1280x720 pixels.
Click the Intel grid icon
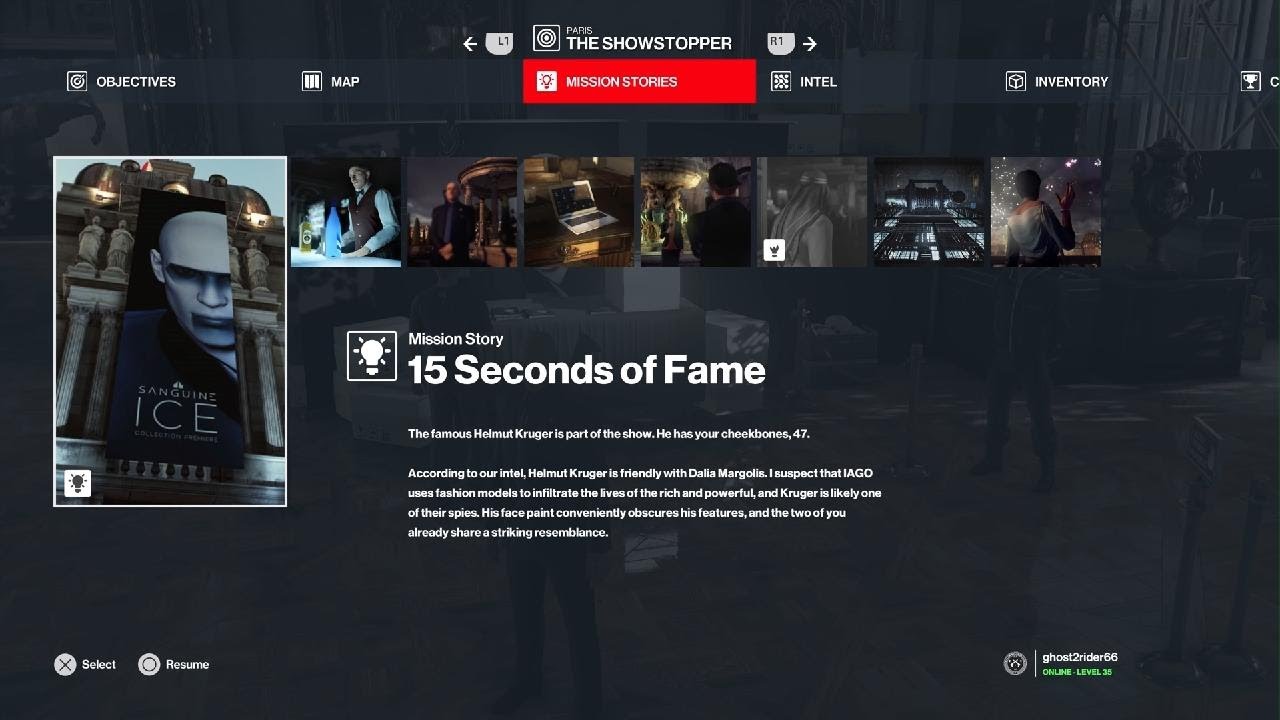point(781,82)
